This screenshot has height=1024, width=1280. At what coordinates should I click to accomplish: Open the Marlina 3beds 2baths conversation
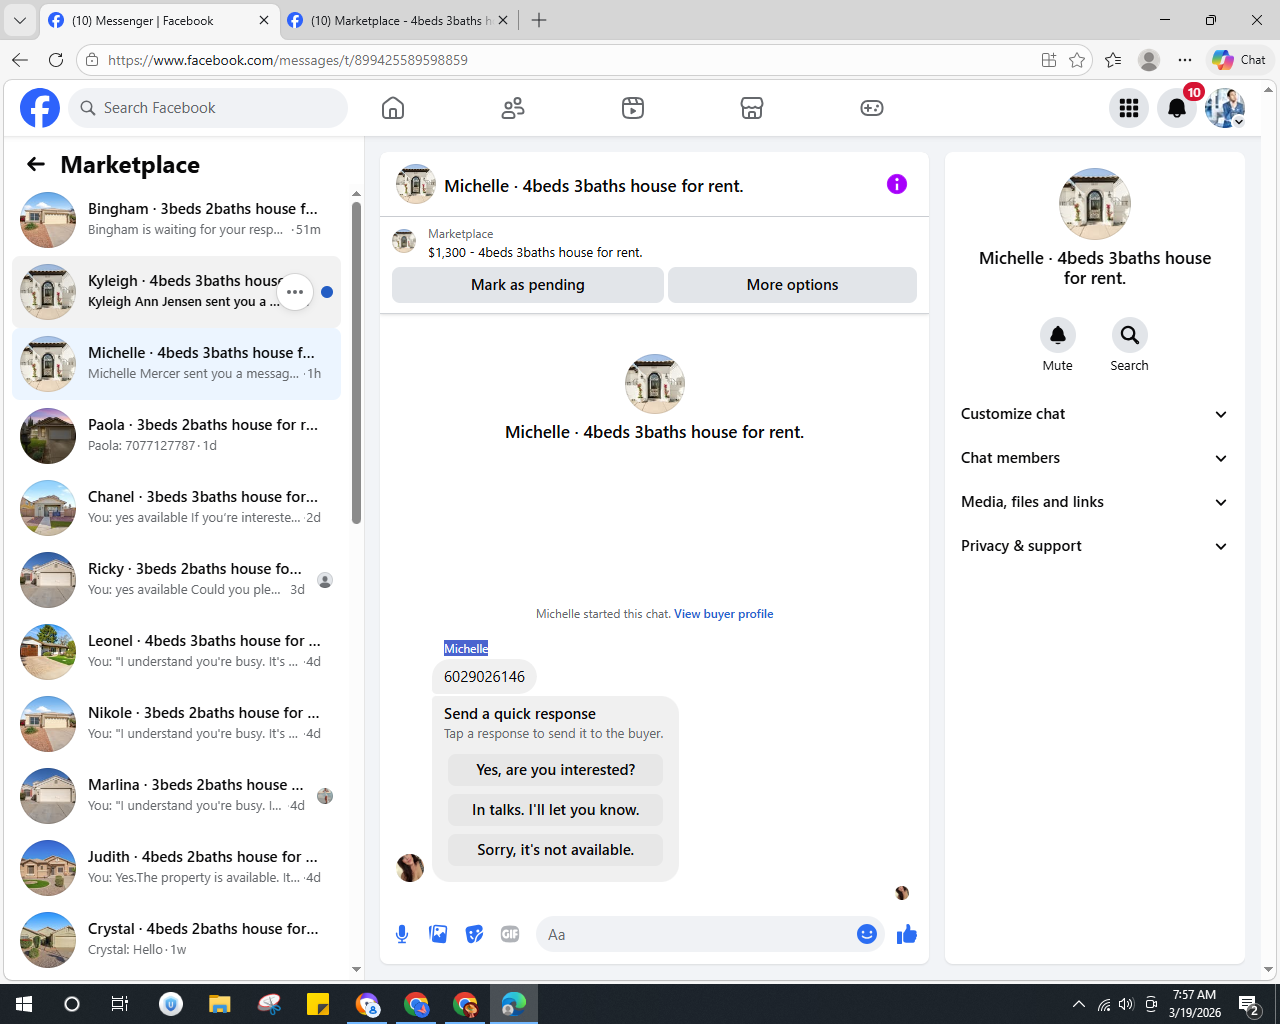point(176,796)
